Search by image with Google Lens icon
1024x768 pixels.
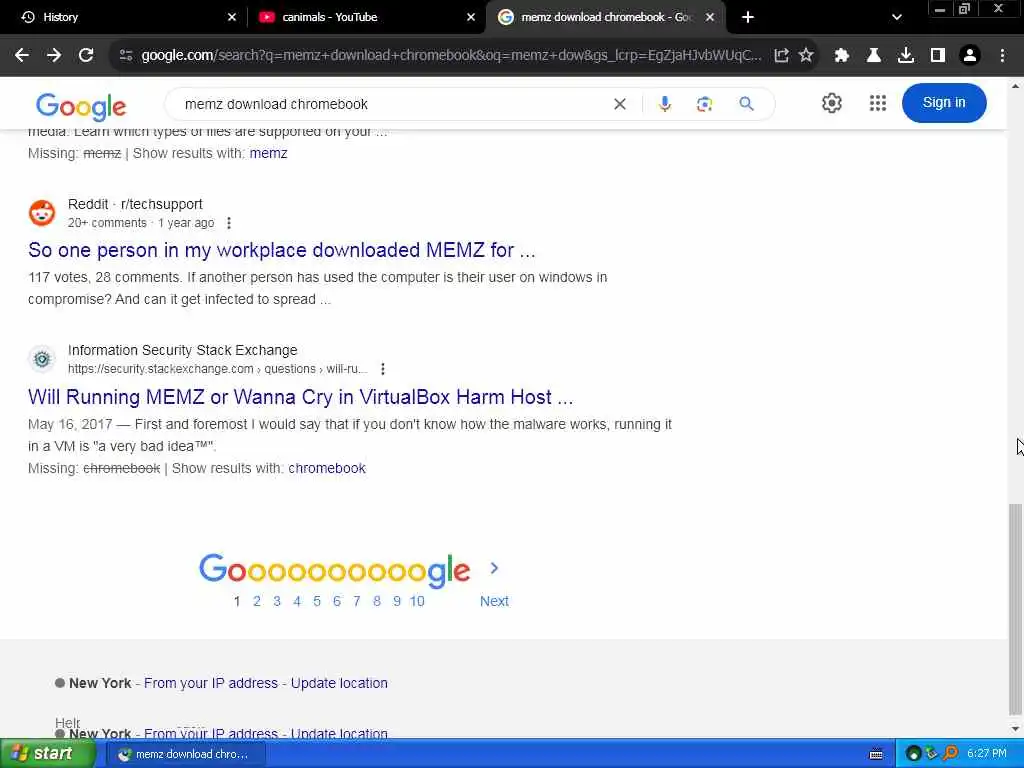point(704,104)
